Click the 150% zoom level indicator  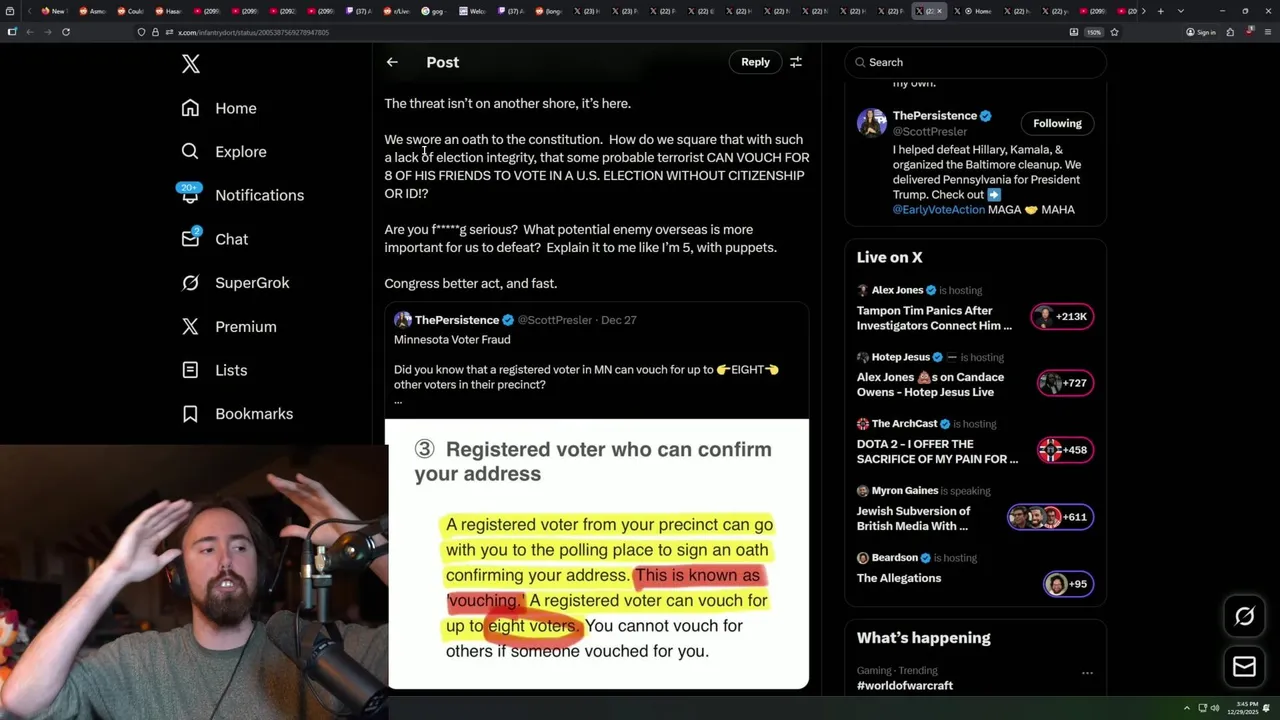coord(1094,32)
